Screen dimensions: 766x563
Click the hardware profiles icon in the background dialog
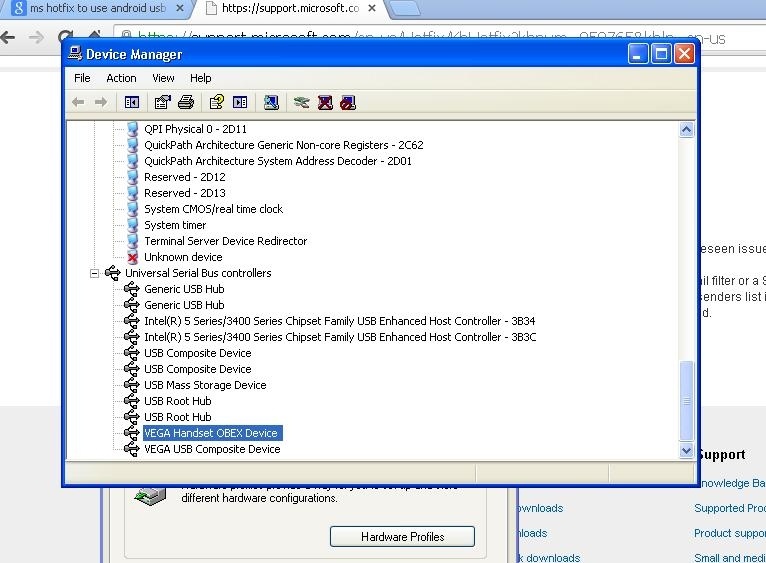(x=150, y=496)
